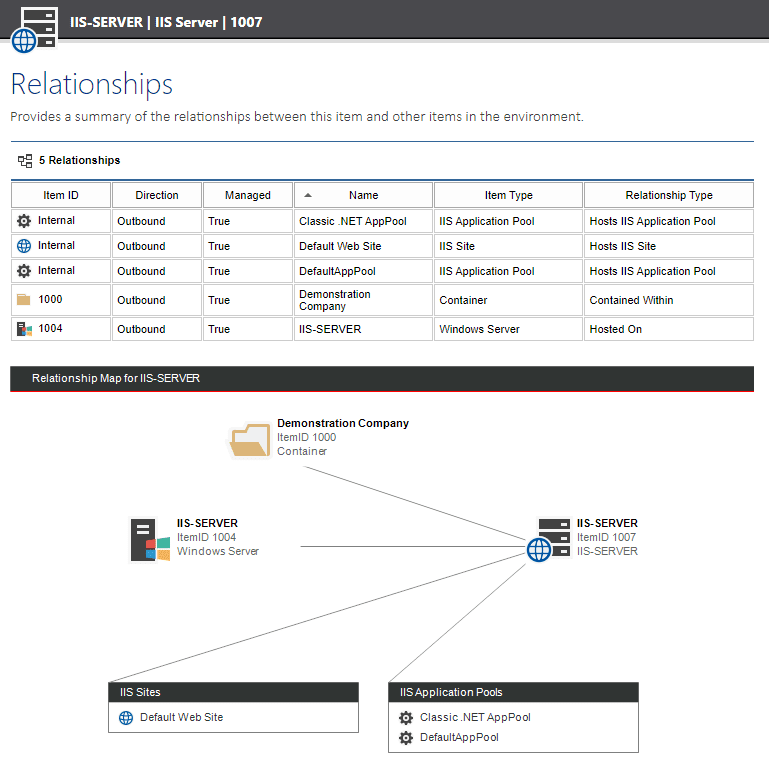Click the IIS Sites box header

pyautogui.click(x=233, y=692)
